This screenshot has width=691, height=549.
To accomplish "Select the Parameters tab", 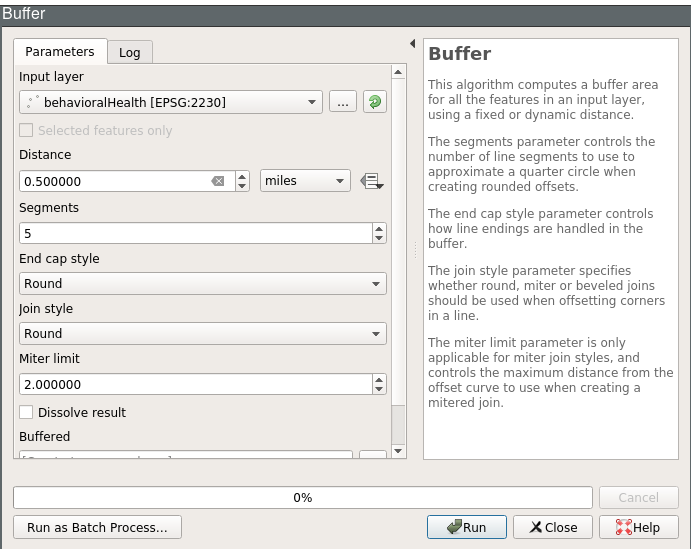I will (x=60, y=51).
